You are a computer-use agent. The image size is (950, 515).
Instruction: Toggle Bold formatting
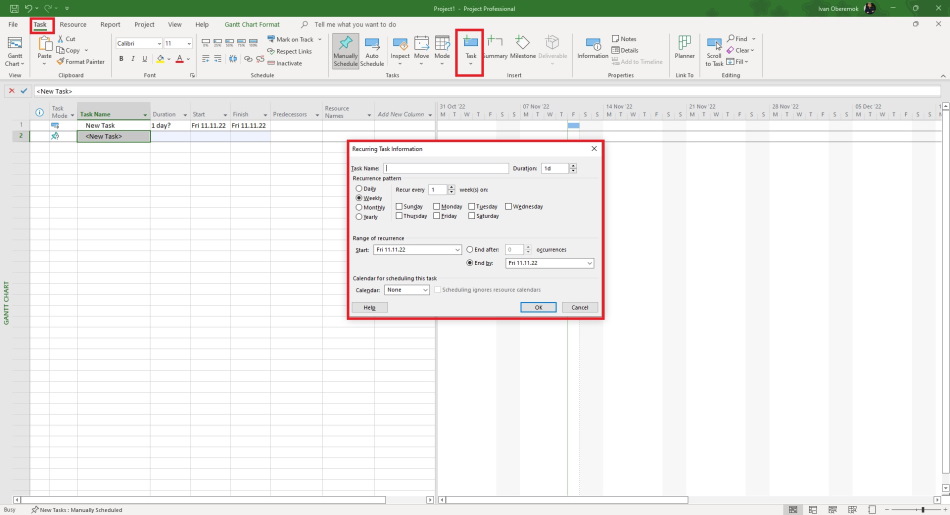pyautogui.click(x=121, y=59)
